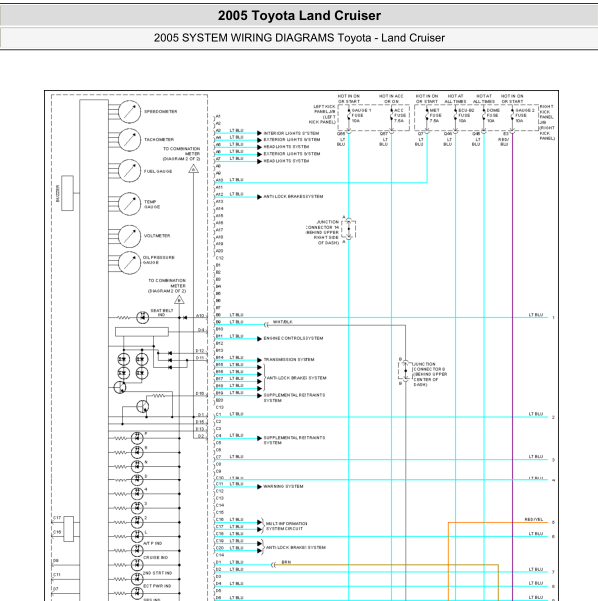This screenshot has width=598, height=601.
Task: Click the speedometer gauge circle symbol
Action: pos(130,112)
